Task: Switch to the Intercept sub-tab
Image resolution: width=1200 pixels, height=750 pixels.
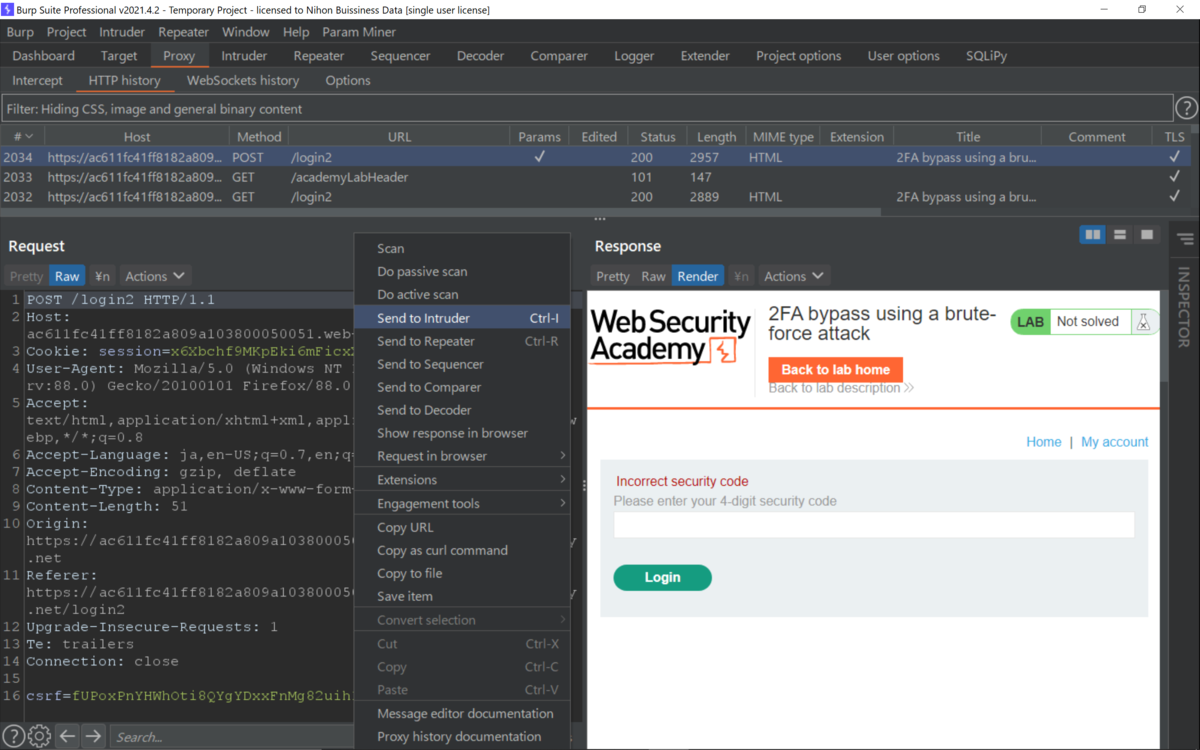Action: click(37, 80)
